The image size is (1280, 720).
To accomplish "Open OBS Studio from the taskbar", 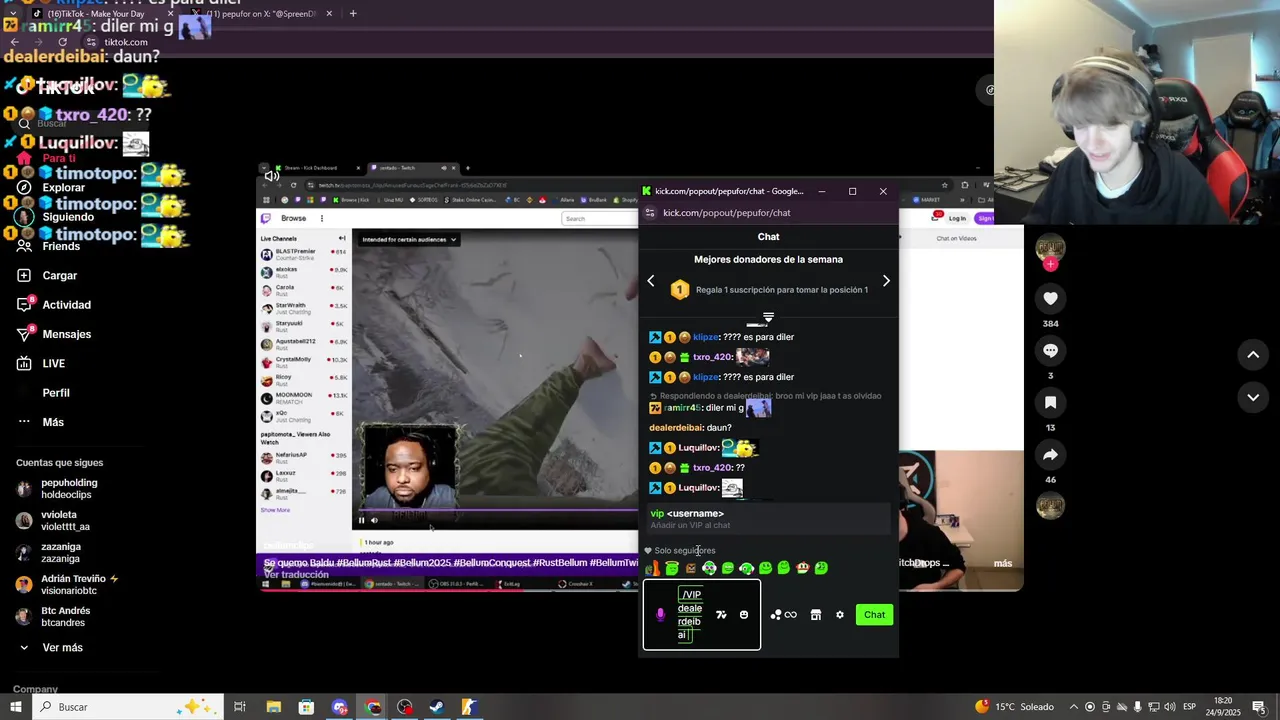I will tap(404, 707).
